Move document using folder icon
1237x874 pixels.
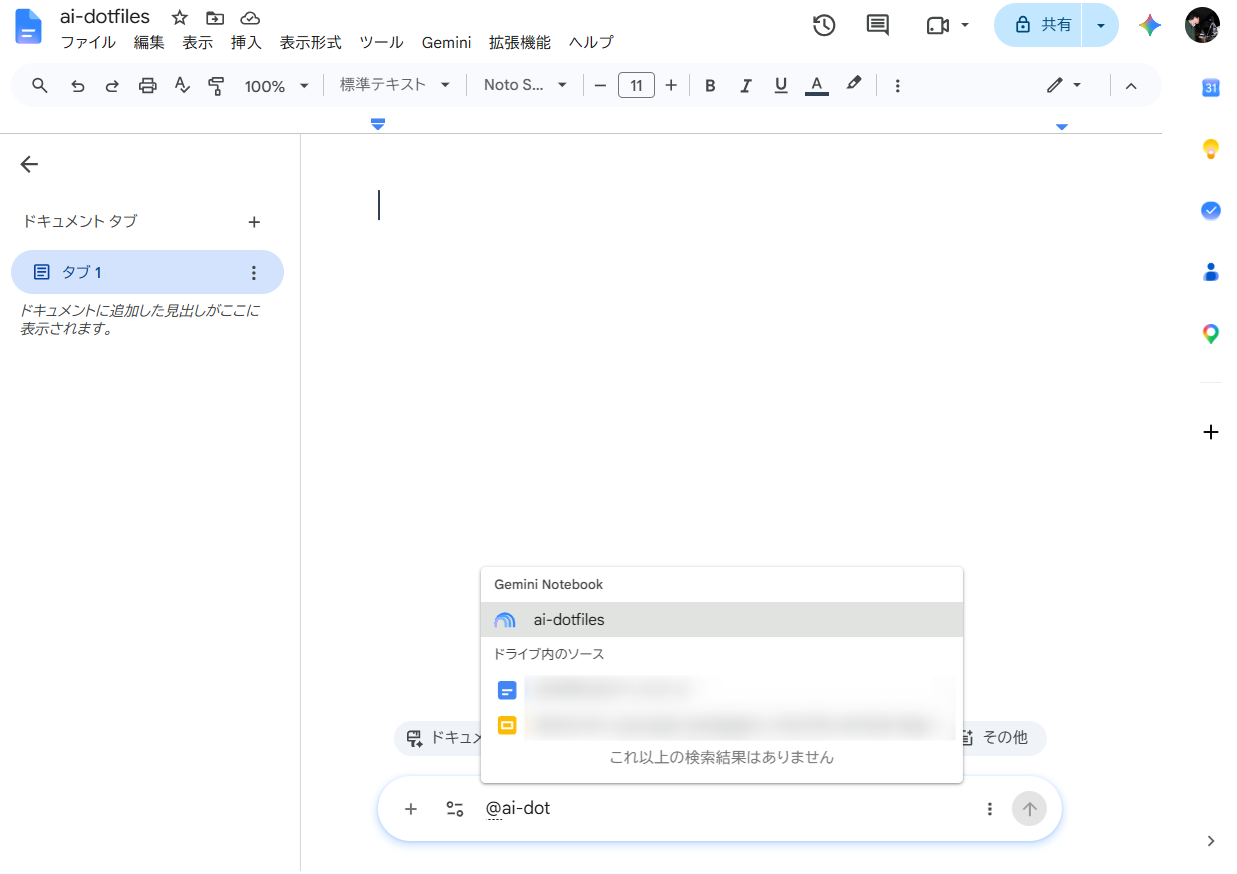click(x=215, y=18)
